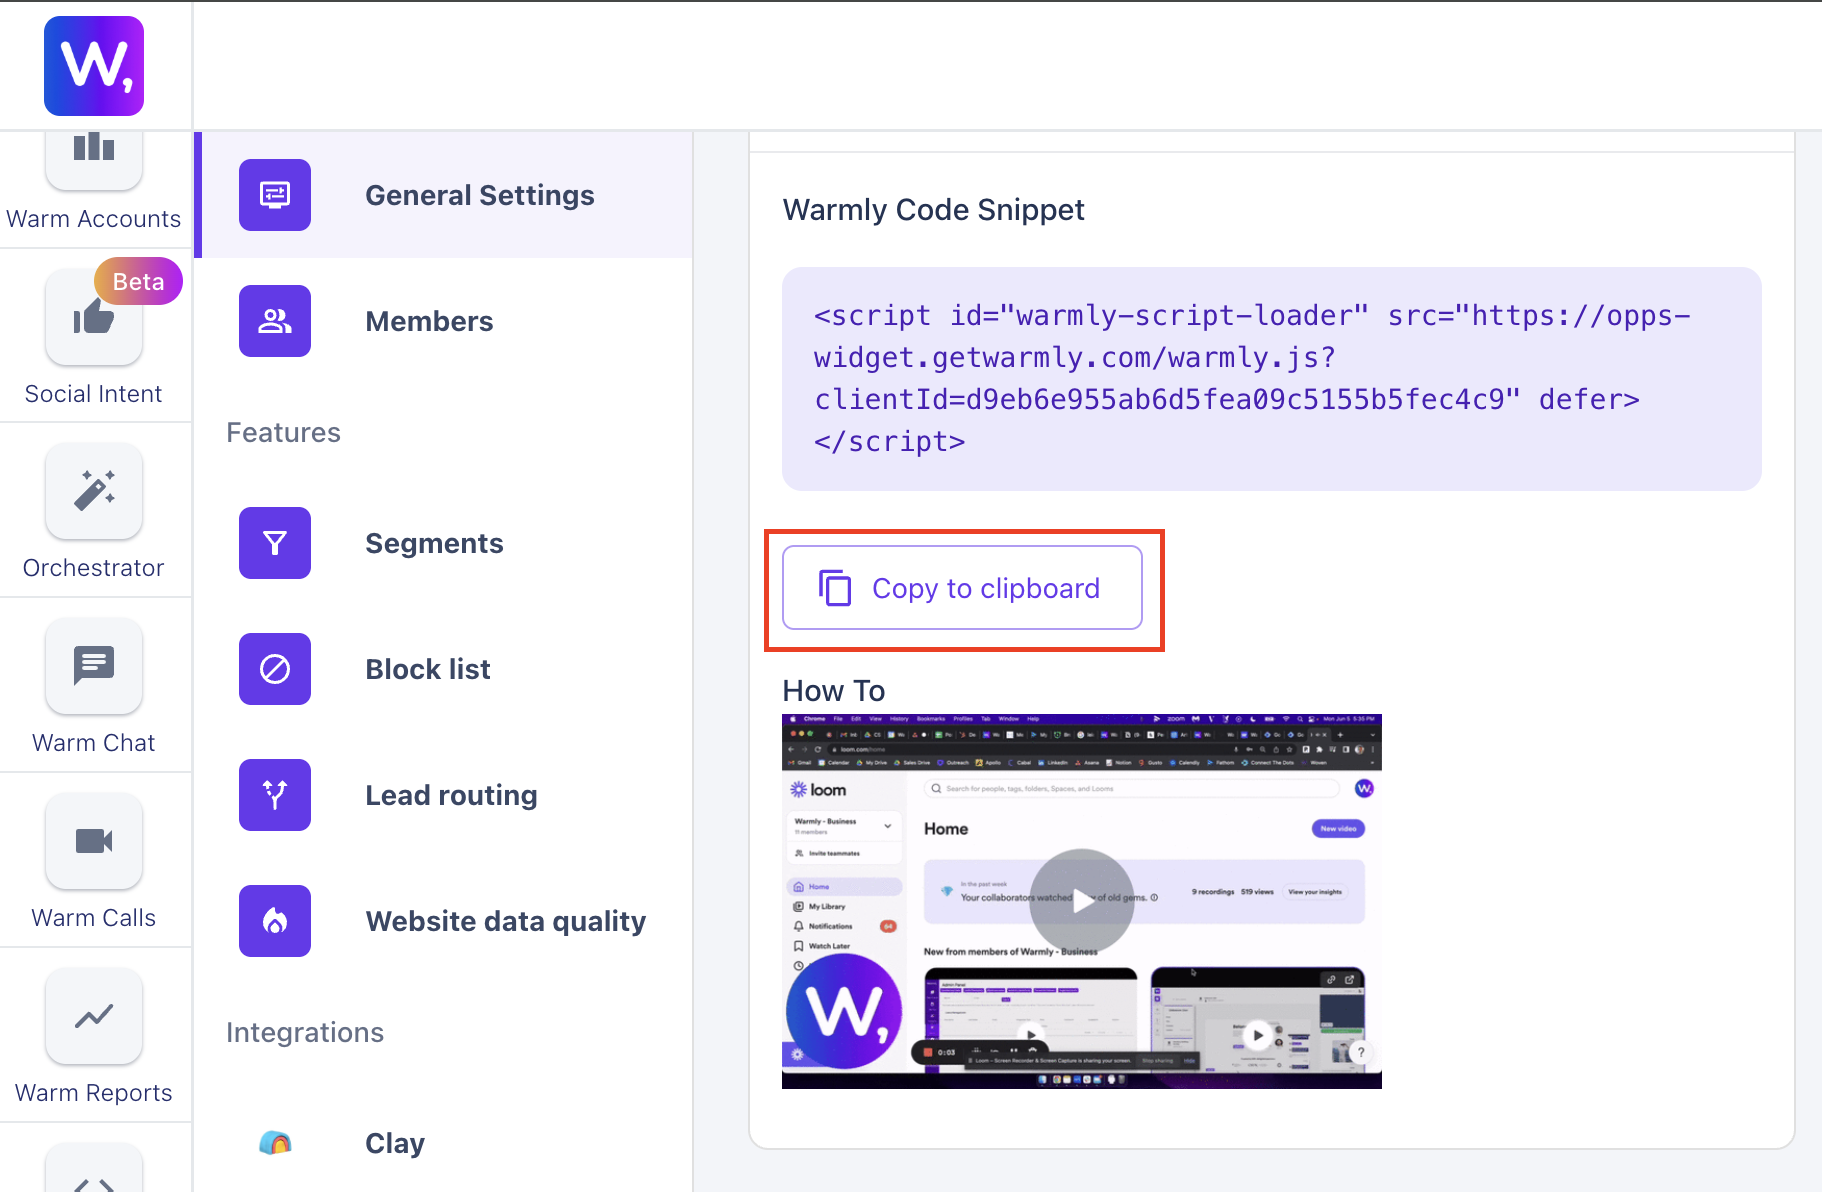1822x1192 pixels.
Task: Click the Block list prohibited icon
Action: (275, 669)
